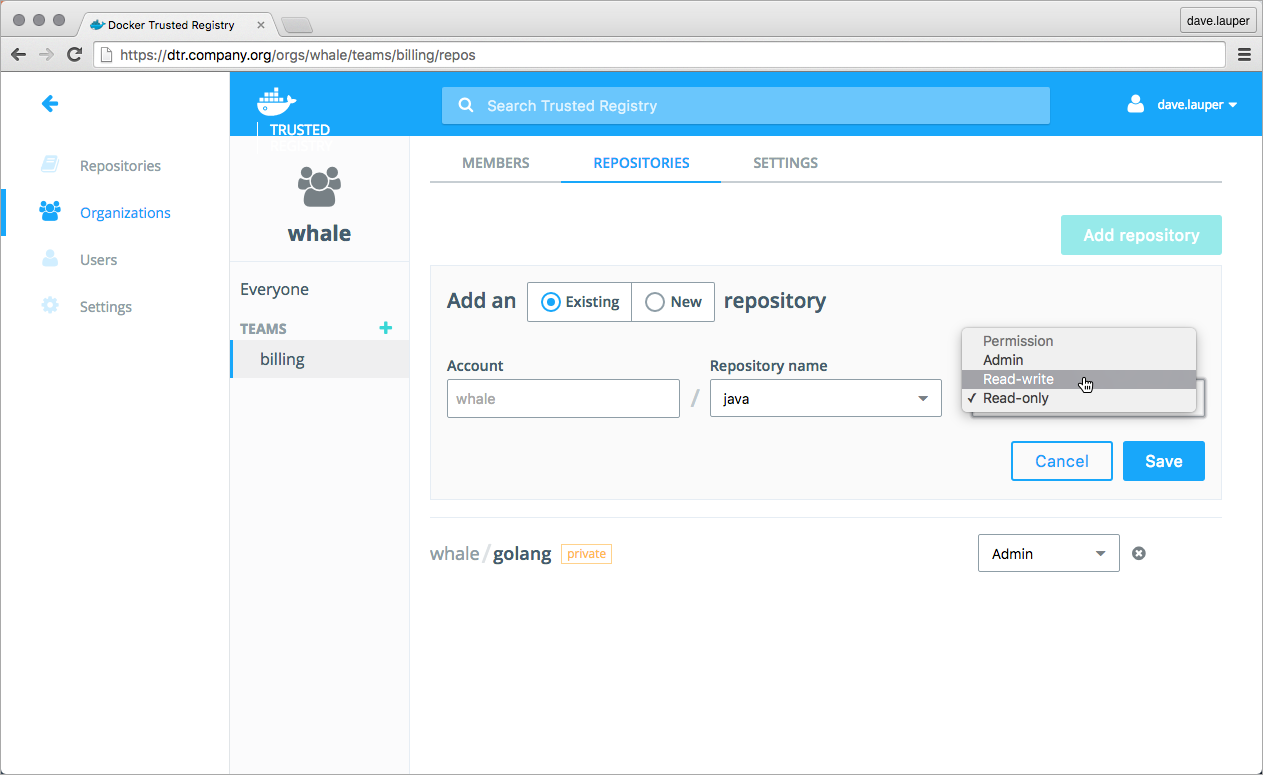Click the plus icon next to TEAMS
The image size is (1263, 775).
point(386,328)
